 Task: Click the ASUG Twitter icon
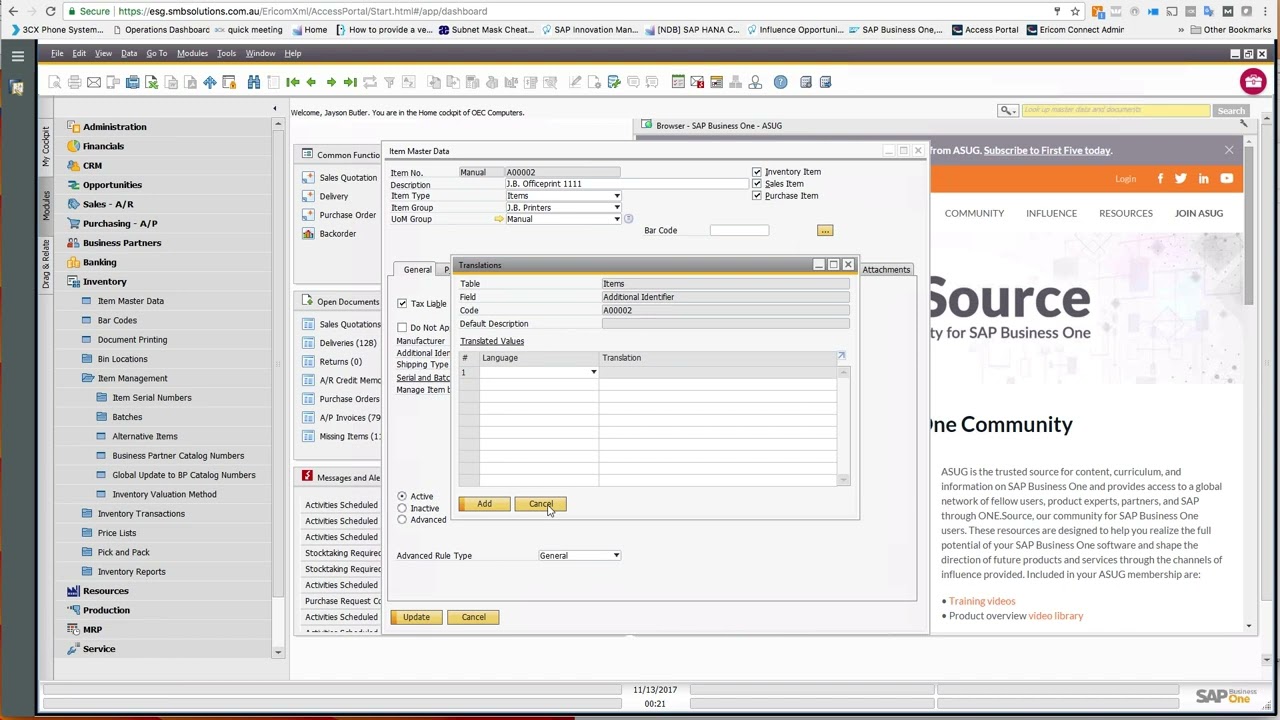[1181, 179]
